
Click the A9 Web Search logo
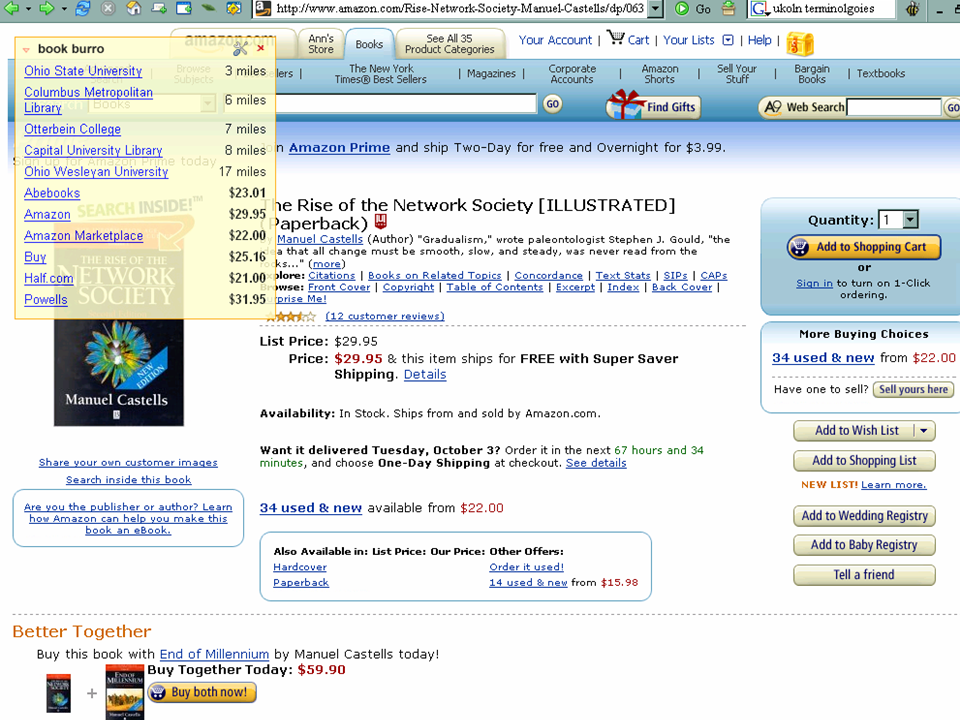pyautogui.click(x=773, y=107)
